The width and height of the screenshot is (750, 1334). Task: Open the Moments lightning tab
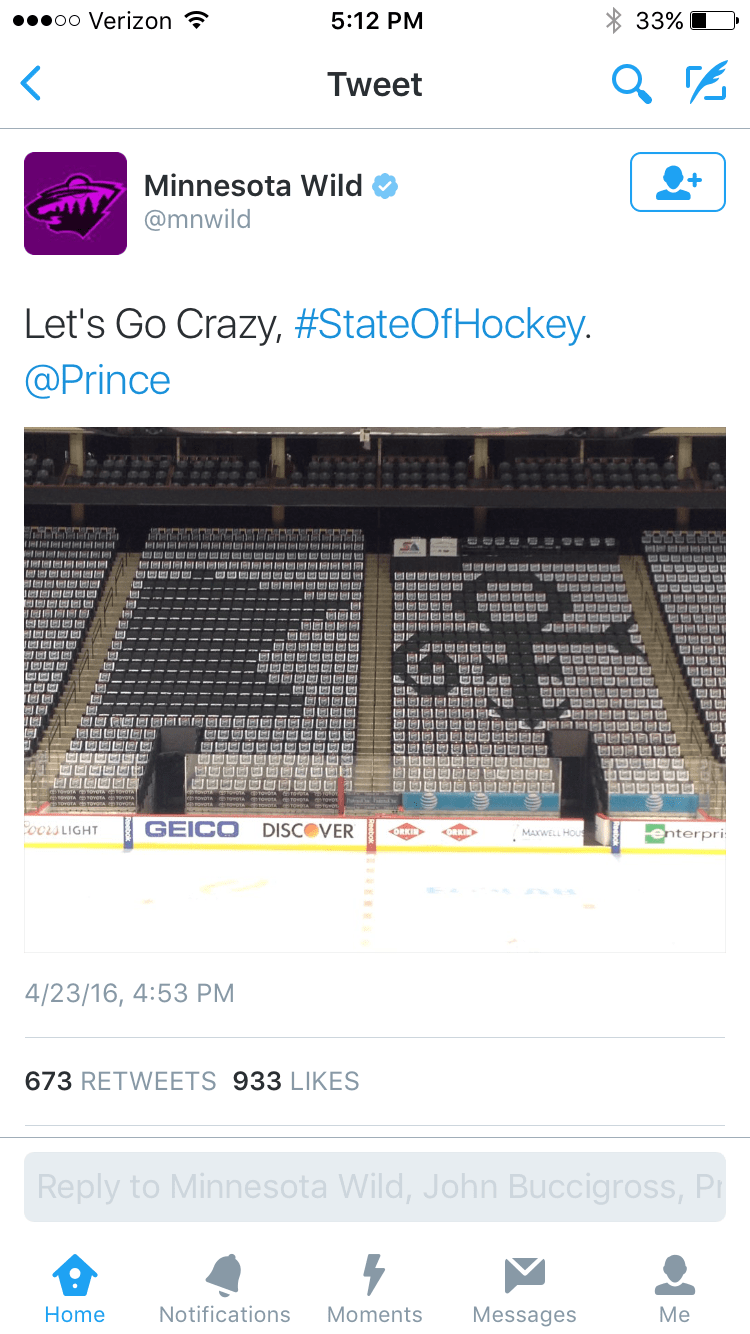[375, 1288]
